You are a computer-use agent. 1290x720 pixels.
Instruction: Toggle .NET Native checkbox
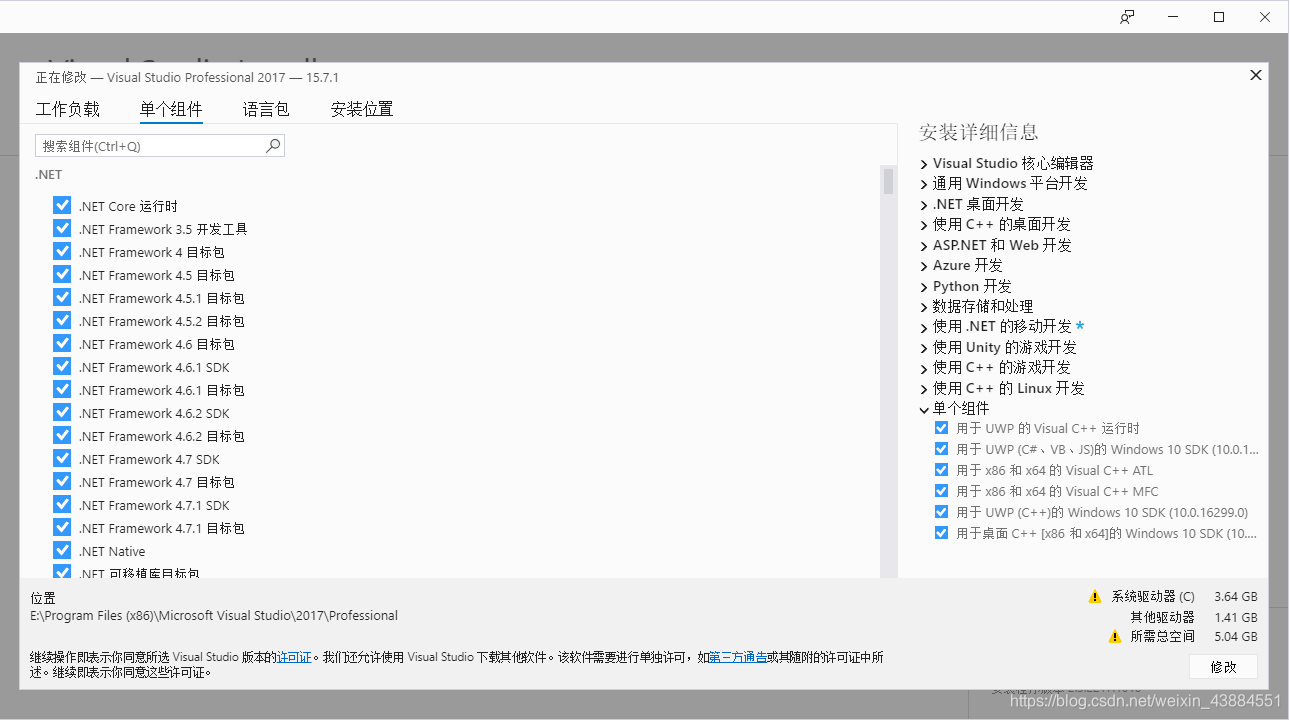(x=62, y=551)
